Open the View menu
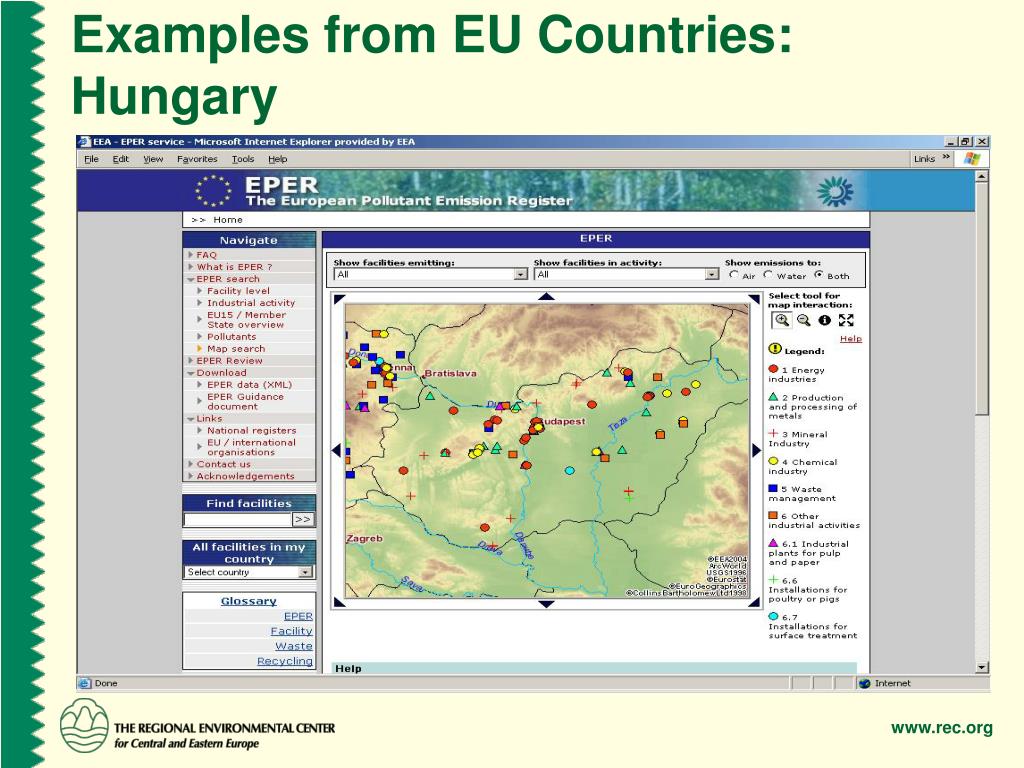This screenshot has width=1024, height=768. (x=153, y=159)
